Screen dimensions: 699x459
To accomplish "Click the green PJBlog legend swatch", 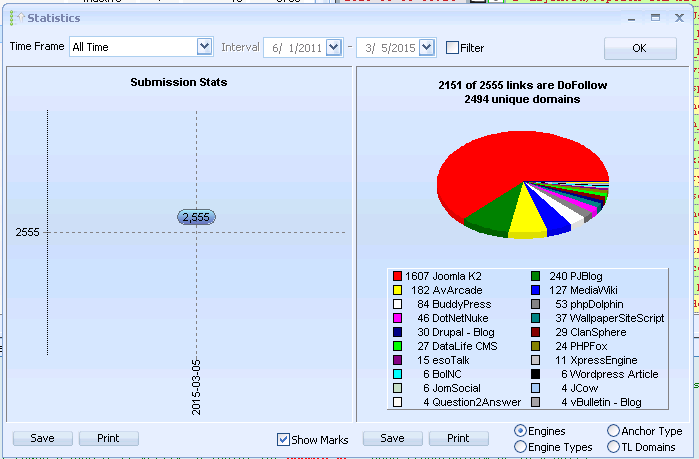I will [x=535, y=276].
